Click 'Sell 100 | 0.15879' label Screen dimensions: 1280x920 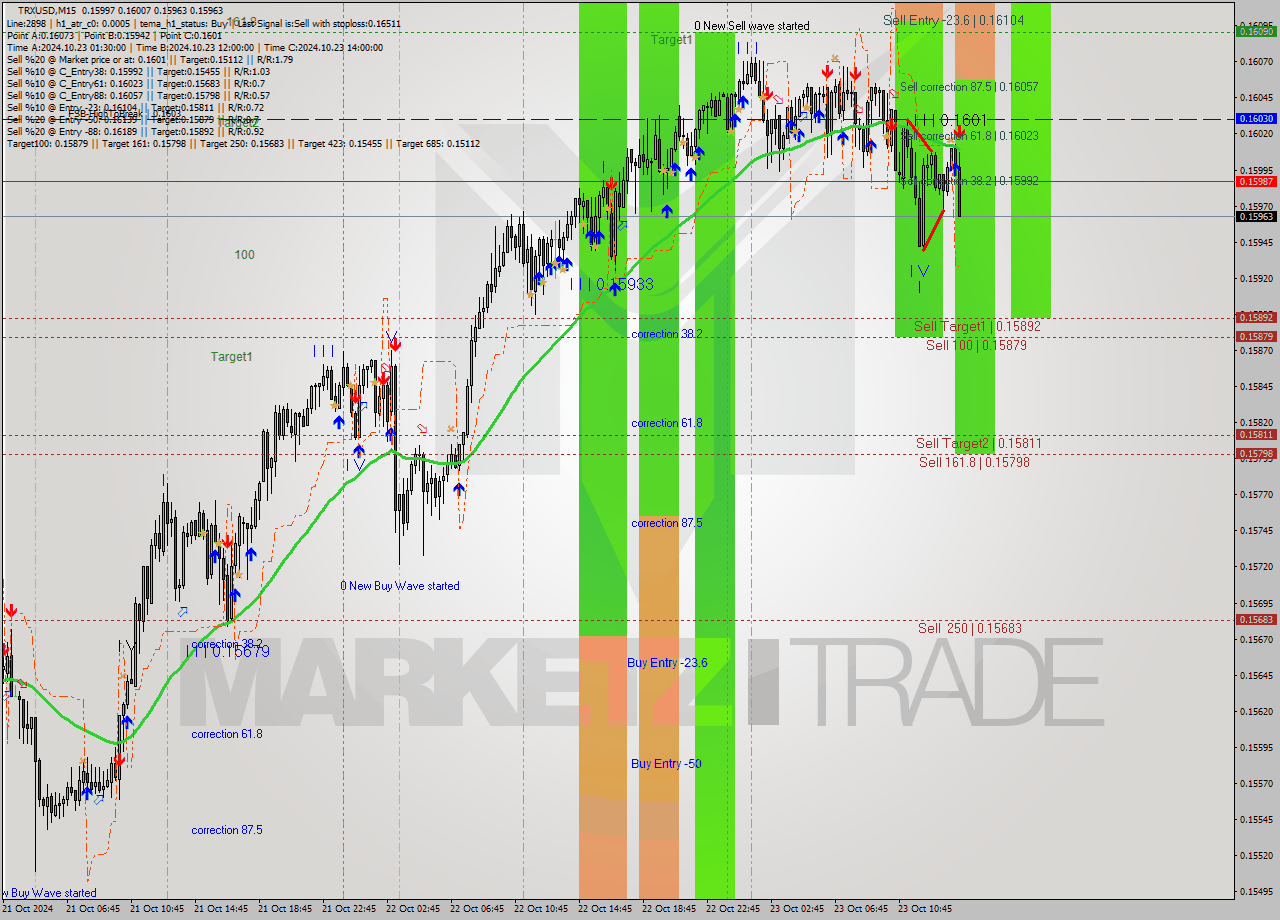point(976,345)
